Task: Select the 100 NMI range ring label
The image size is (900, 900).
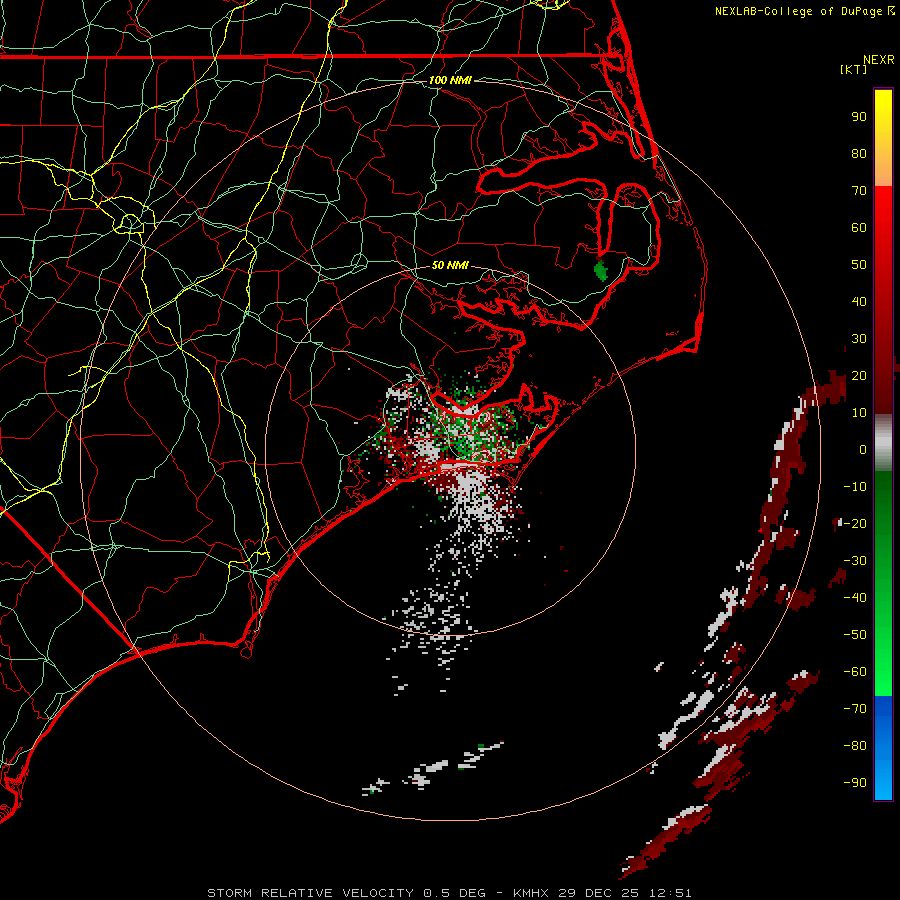Action: [x=450, y=80]
